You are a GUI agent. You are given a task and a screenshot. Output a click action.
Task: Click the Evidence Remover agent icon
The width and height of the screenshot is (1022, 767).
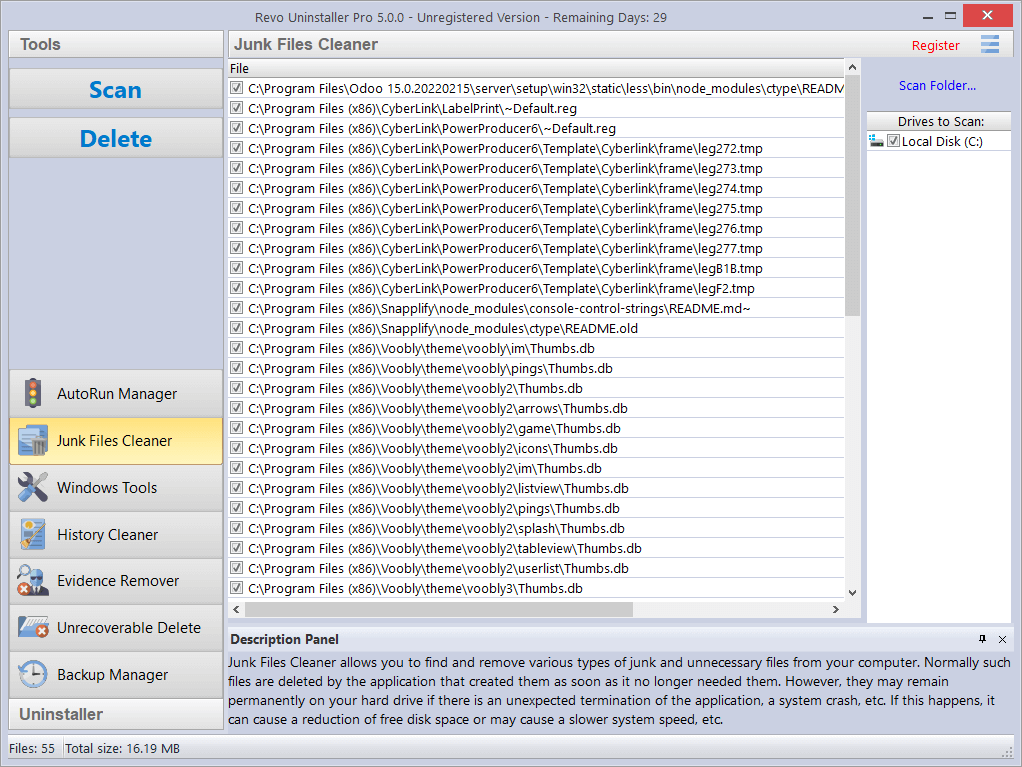(33, 581)
